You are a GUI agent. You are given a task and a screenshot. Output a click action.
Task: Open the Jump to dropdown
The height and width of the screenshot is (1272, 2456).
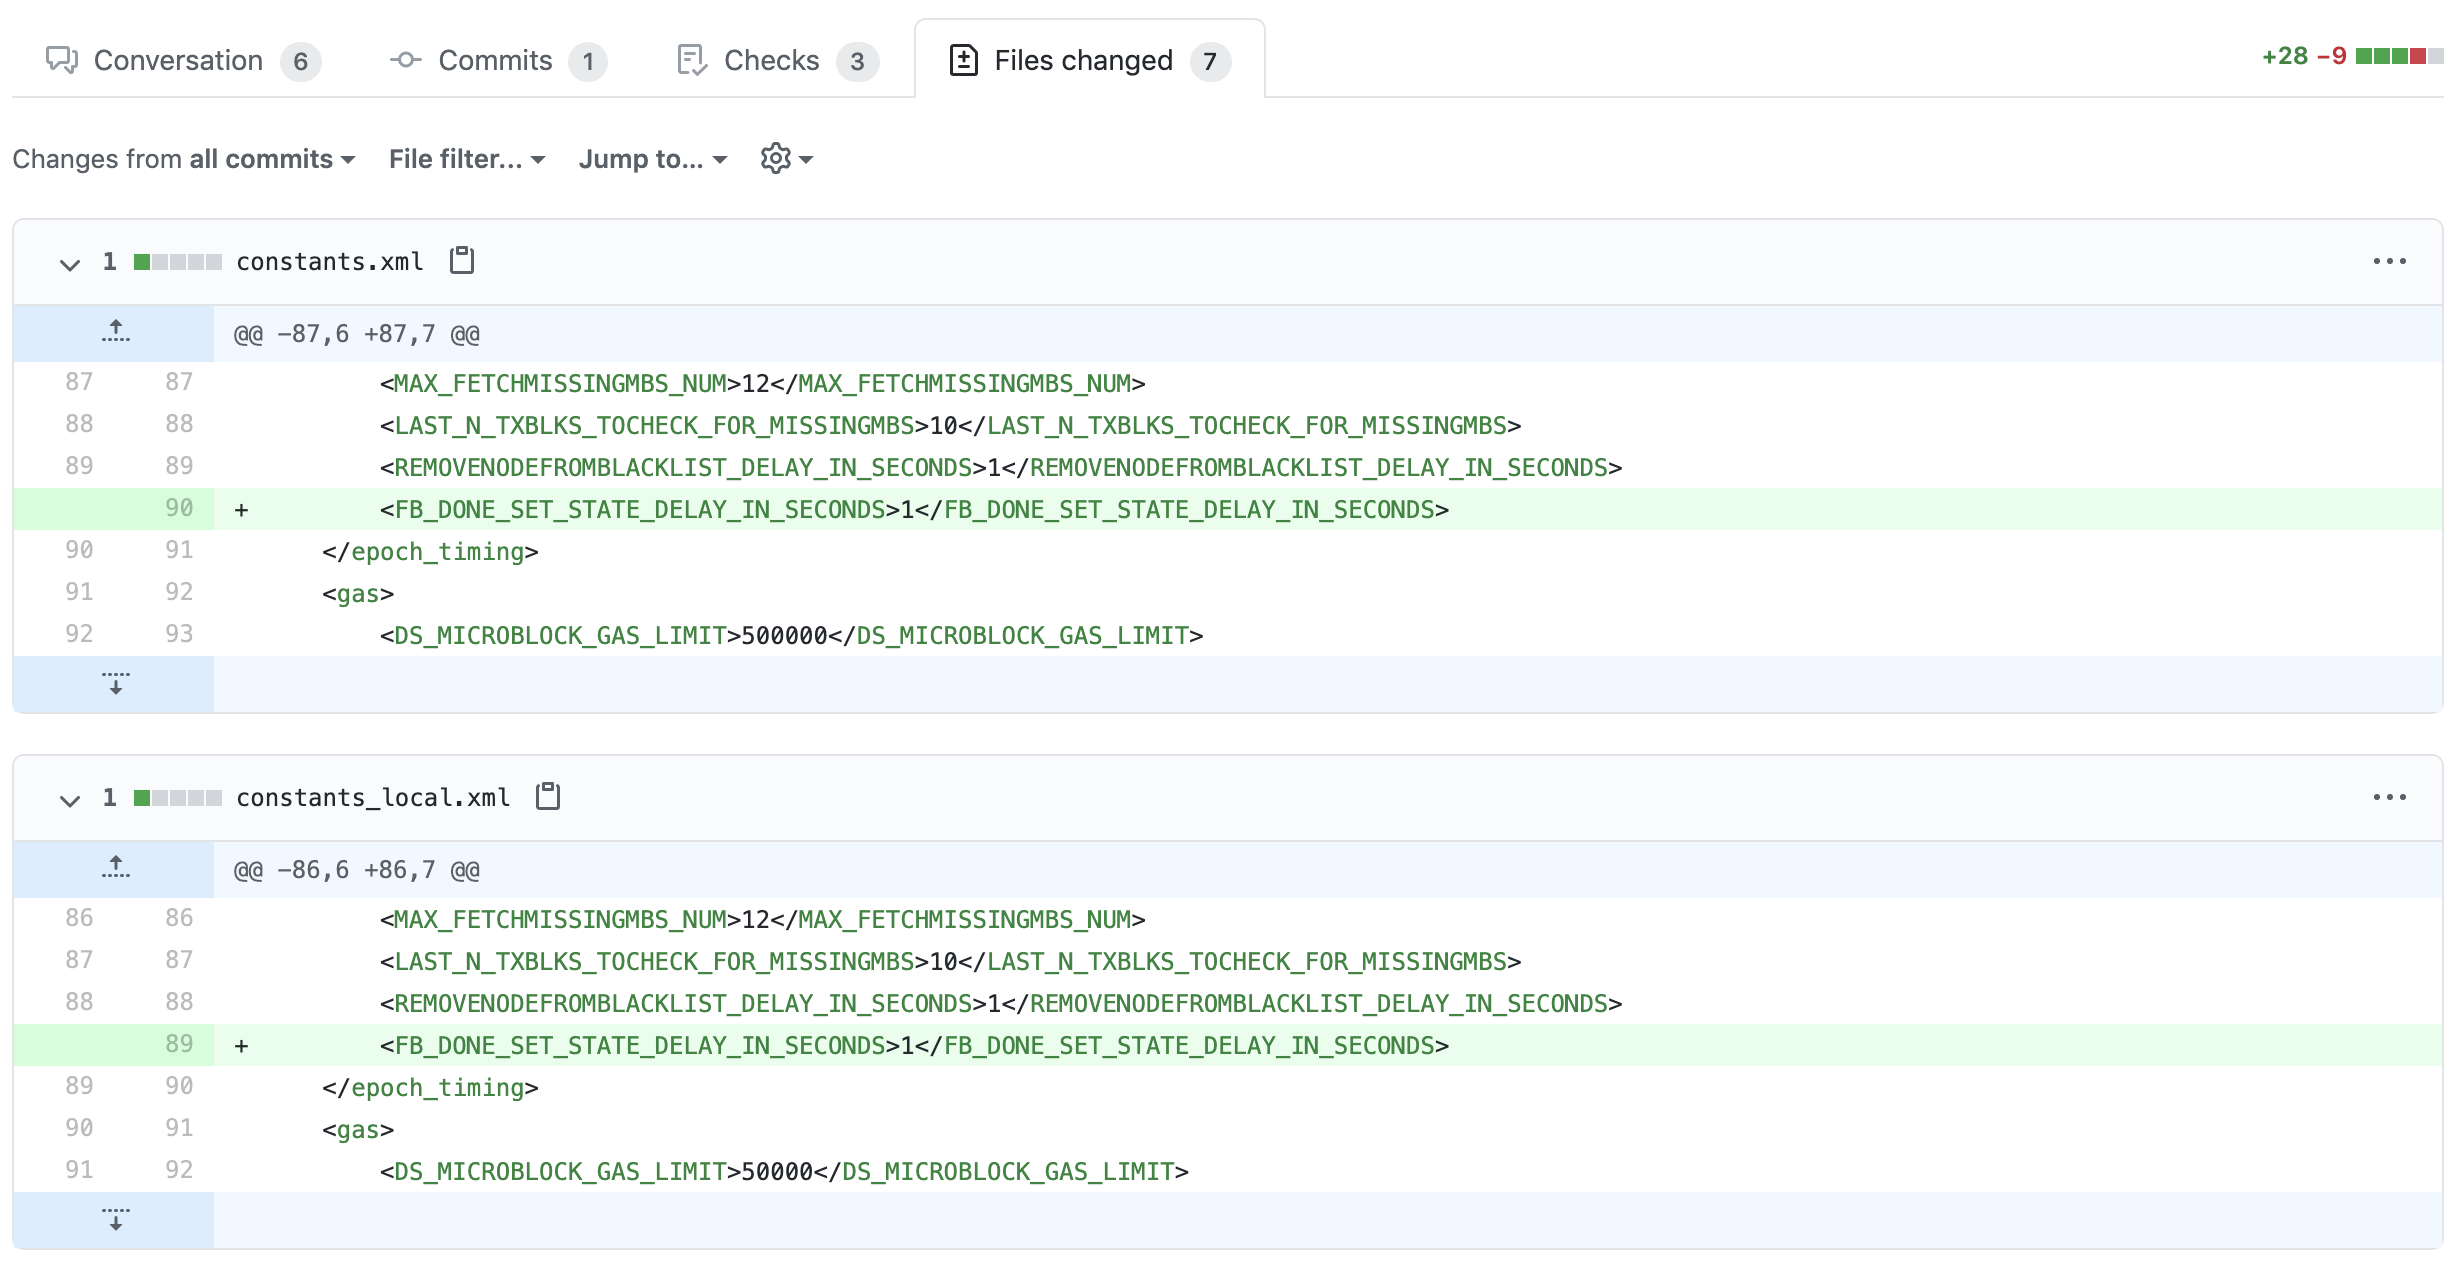652,159
